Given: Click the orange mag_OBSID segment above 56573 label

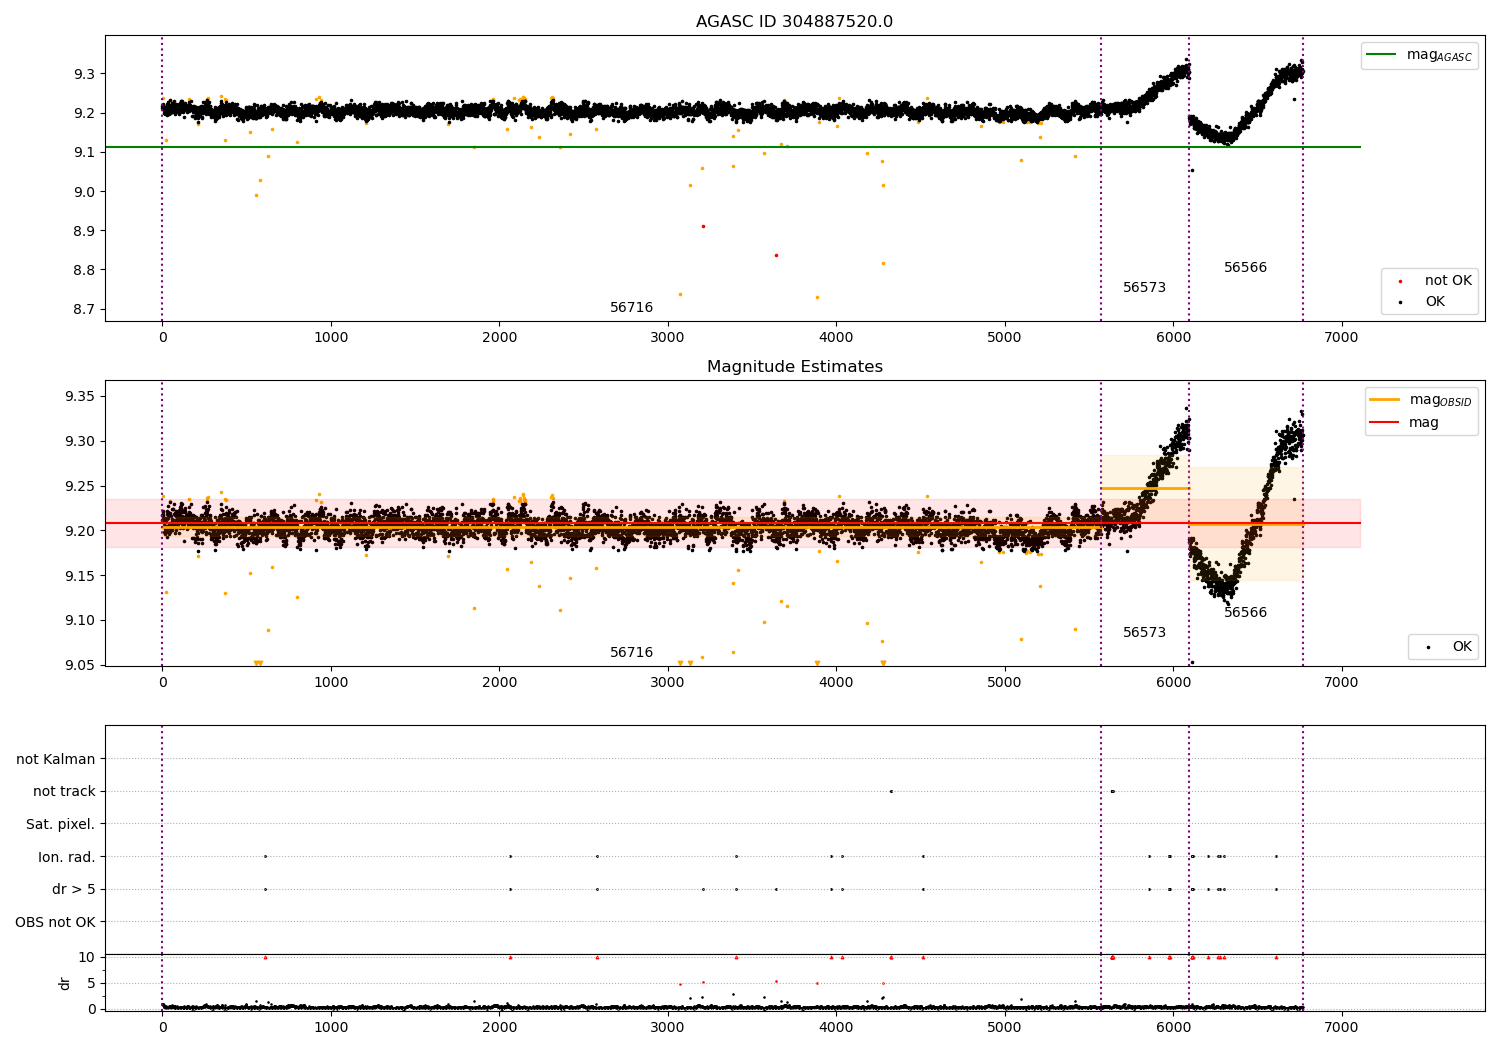Looking at the screenshot, I should click(1145, 488).
